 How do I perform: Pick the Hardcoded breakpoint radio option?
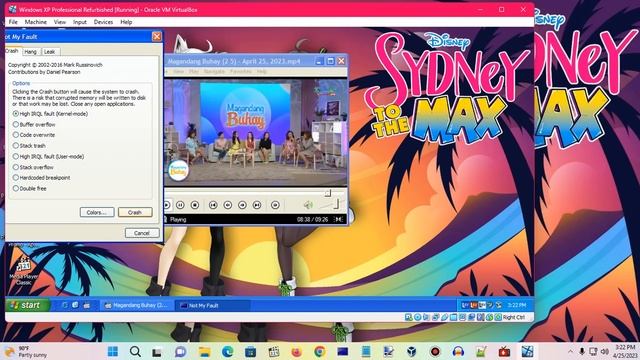click(42, 178)
